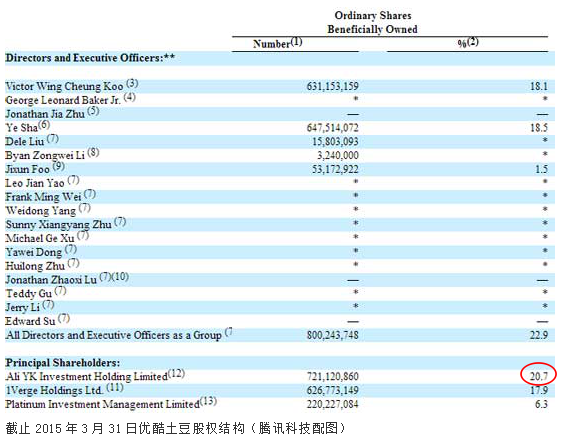
Task: Click the circled percentage 20.7
Action: (x=538, y=377)
